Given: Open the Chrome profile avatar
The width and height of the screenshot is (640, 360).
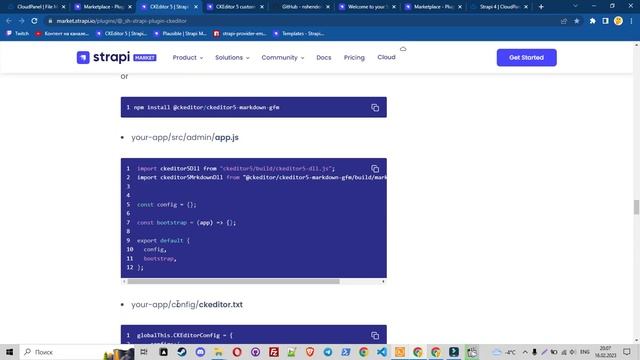Looking at the screenshot, I should point(618,21).
